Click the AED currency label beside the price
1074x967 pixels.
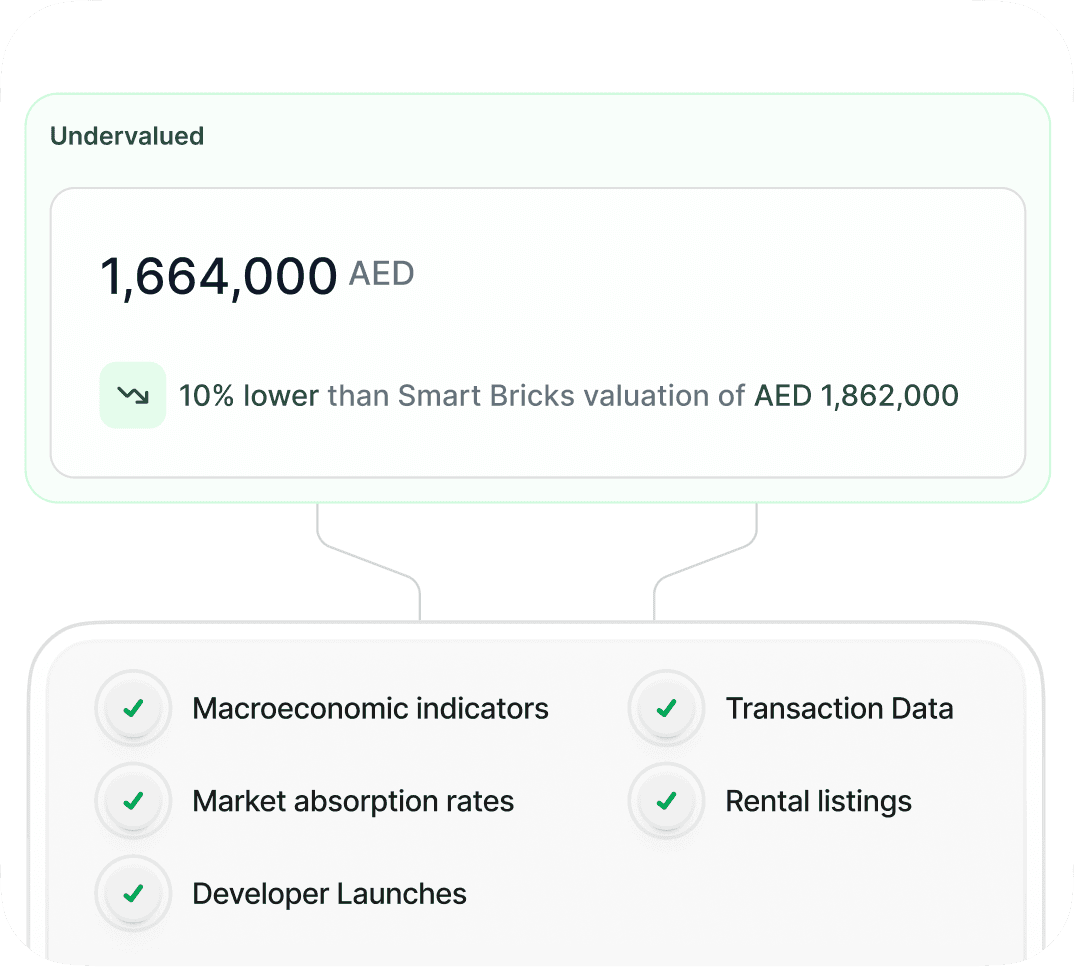point(382,274)
